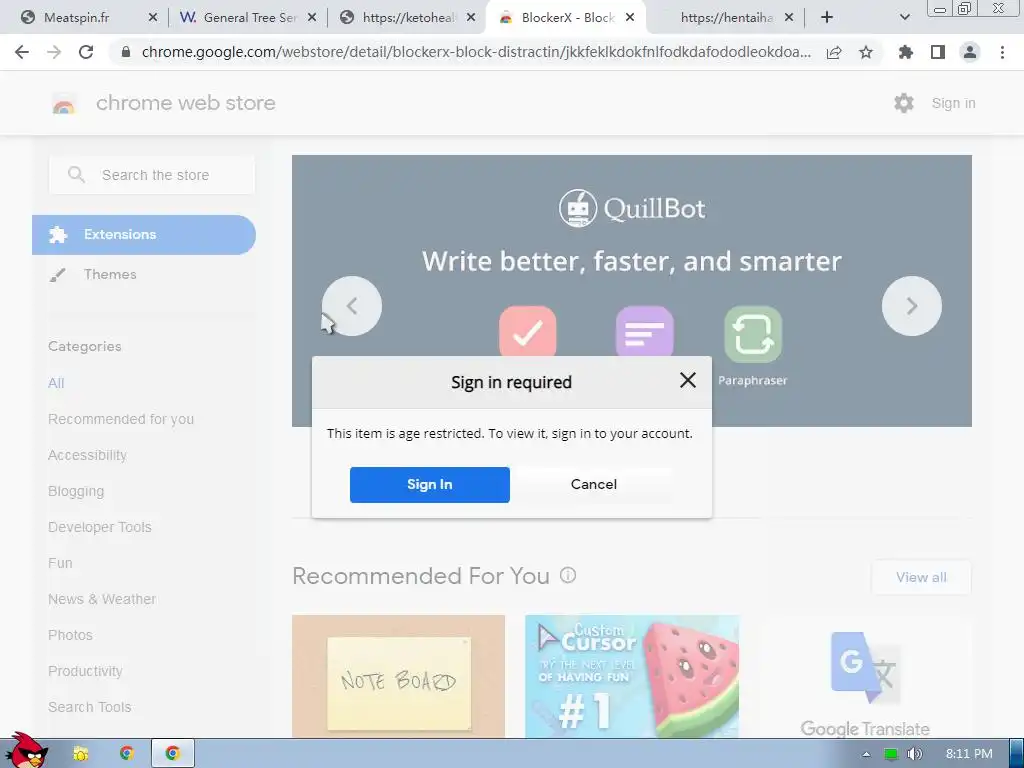Switch to the hentaiha tab

point(726,18)
